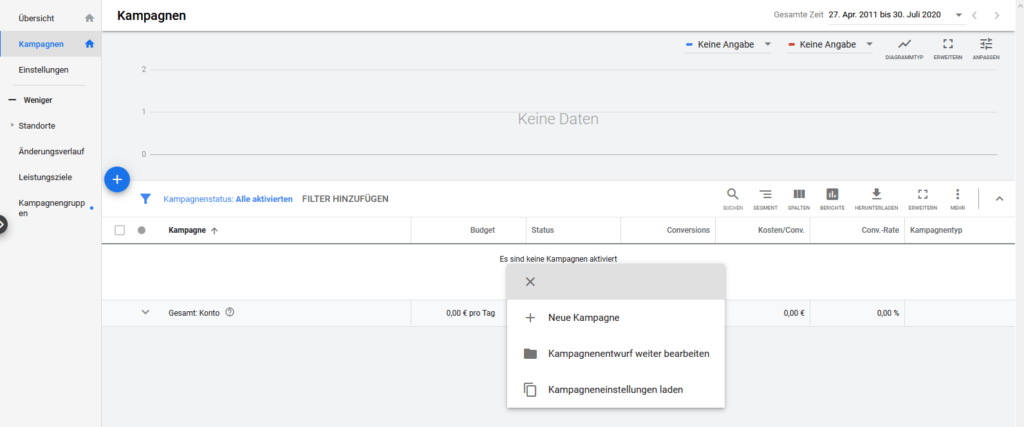Open the Mehr three-dot menu

click(x=957, y=198)
